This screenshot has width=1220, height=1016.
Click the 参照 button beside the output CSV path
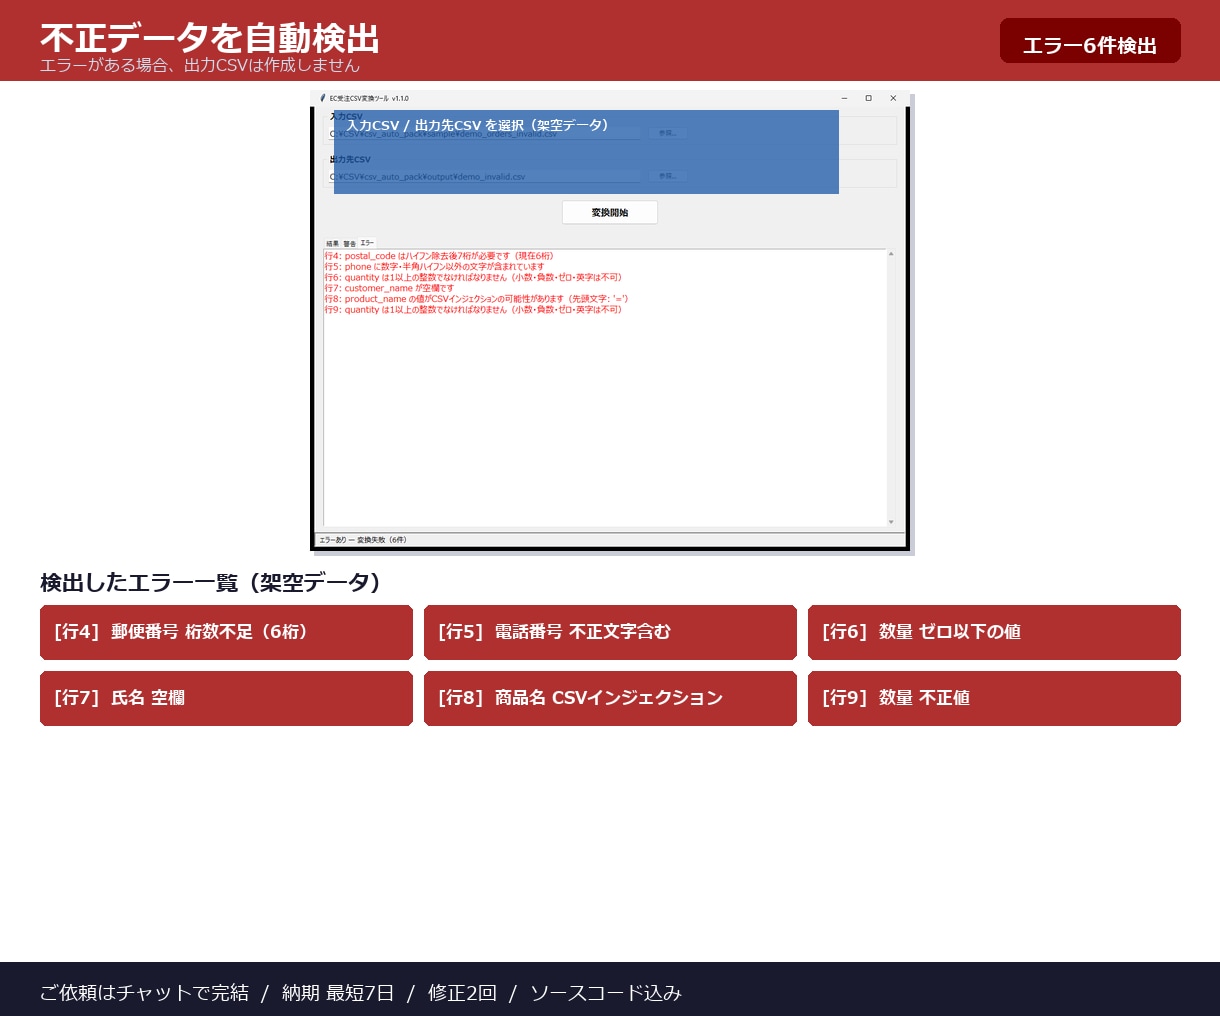point(667,176)
